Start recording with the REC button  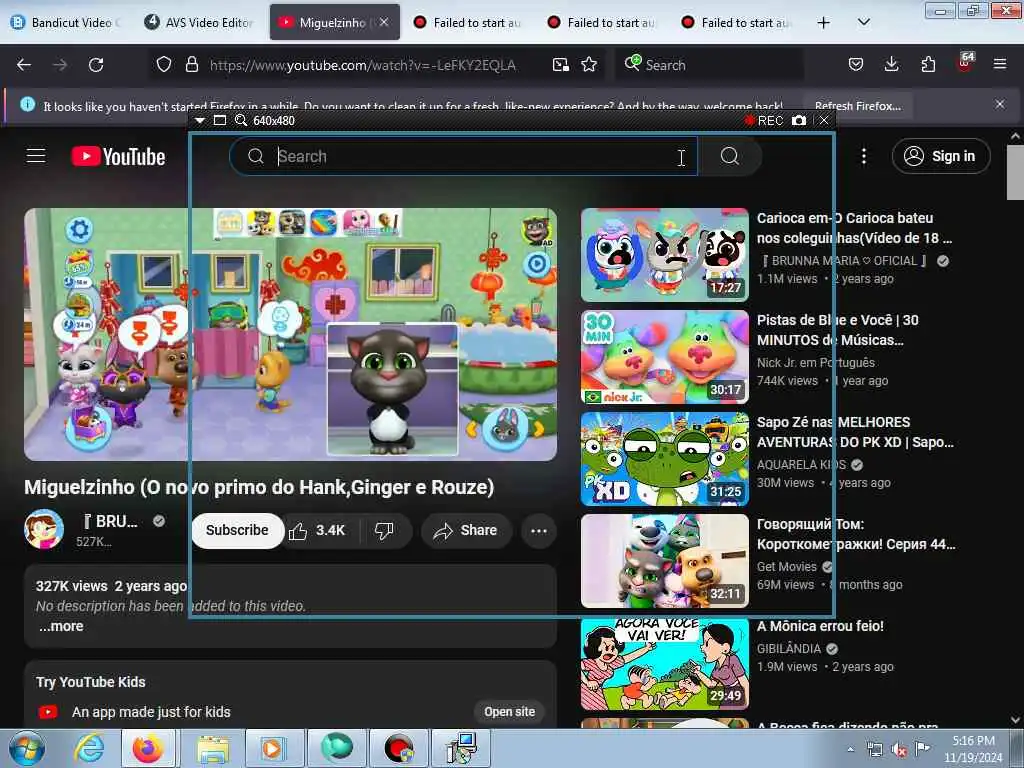click(764, 120)
